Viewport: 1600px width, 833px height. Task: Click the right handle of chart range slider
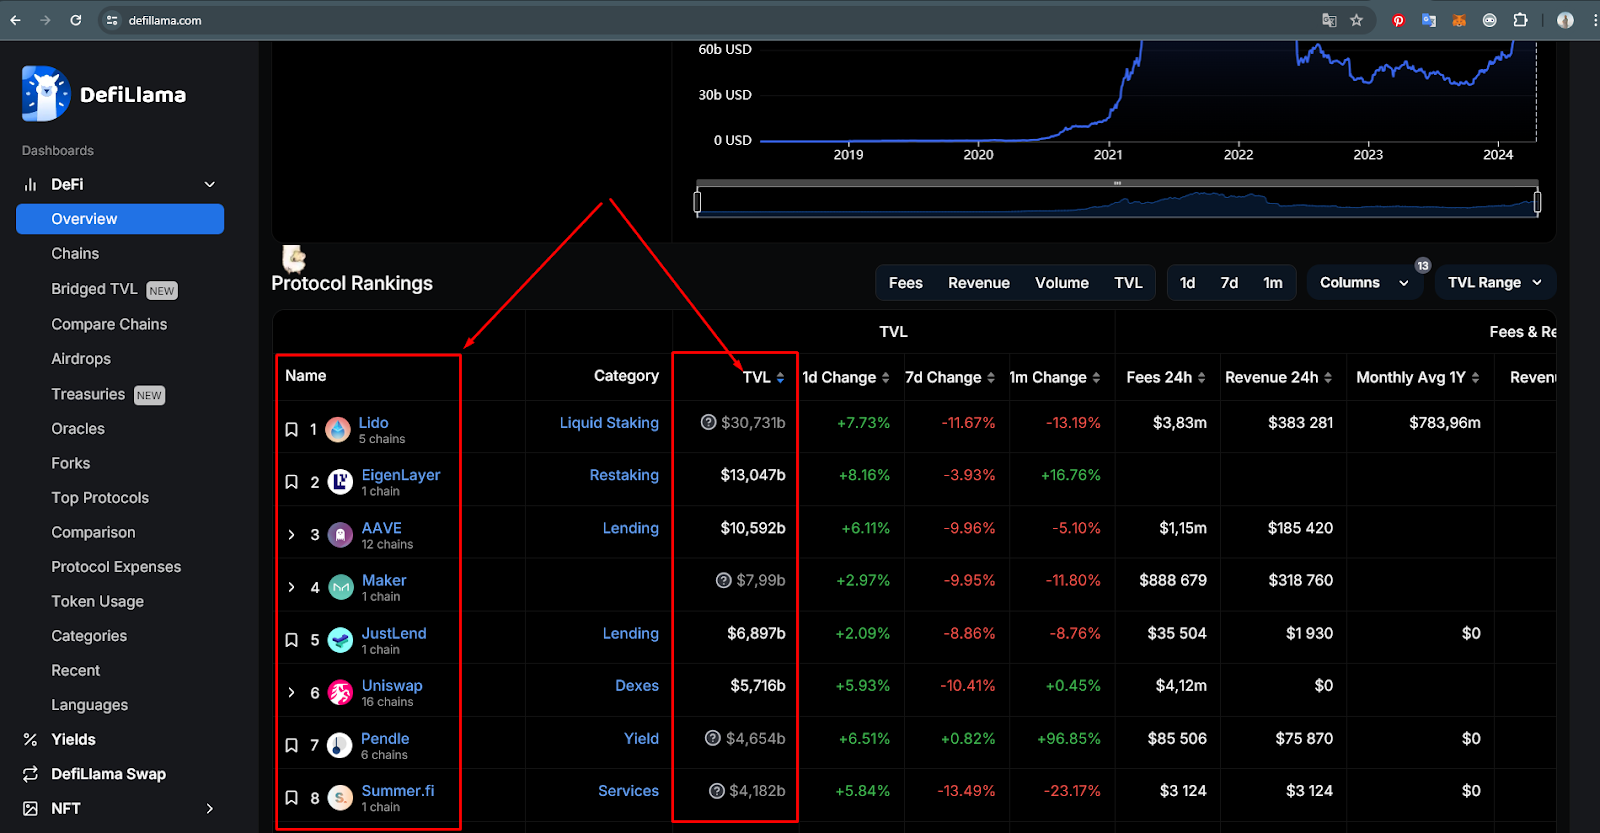[1537, 202]
